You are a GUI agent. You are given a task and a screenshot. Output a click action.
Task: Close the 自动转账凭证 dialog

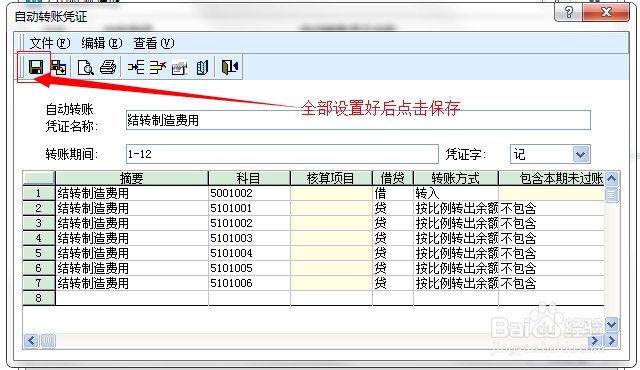pos(606,12)
